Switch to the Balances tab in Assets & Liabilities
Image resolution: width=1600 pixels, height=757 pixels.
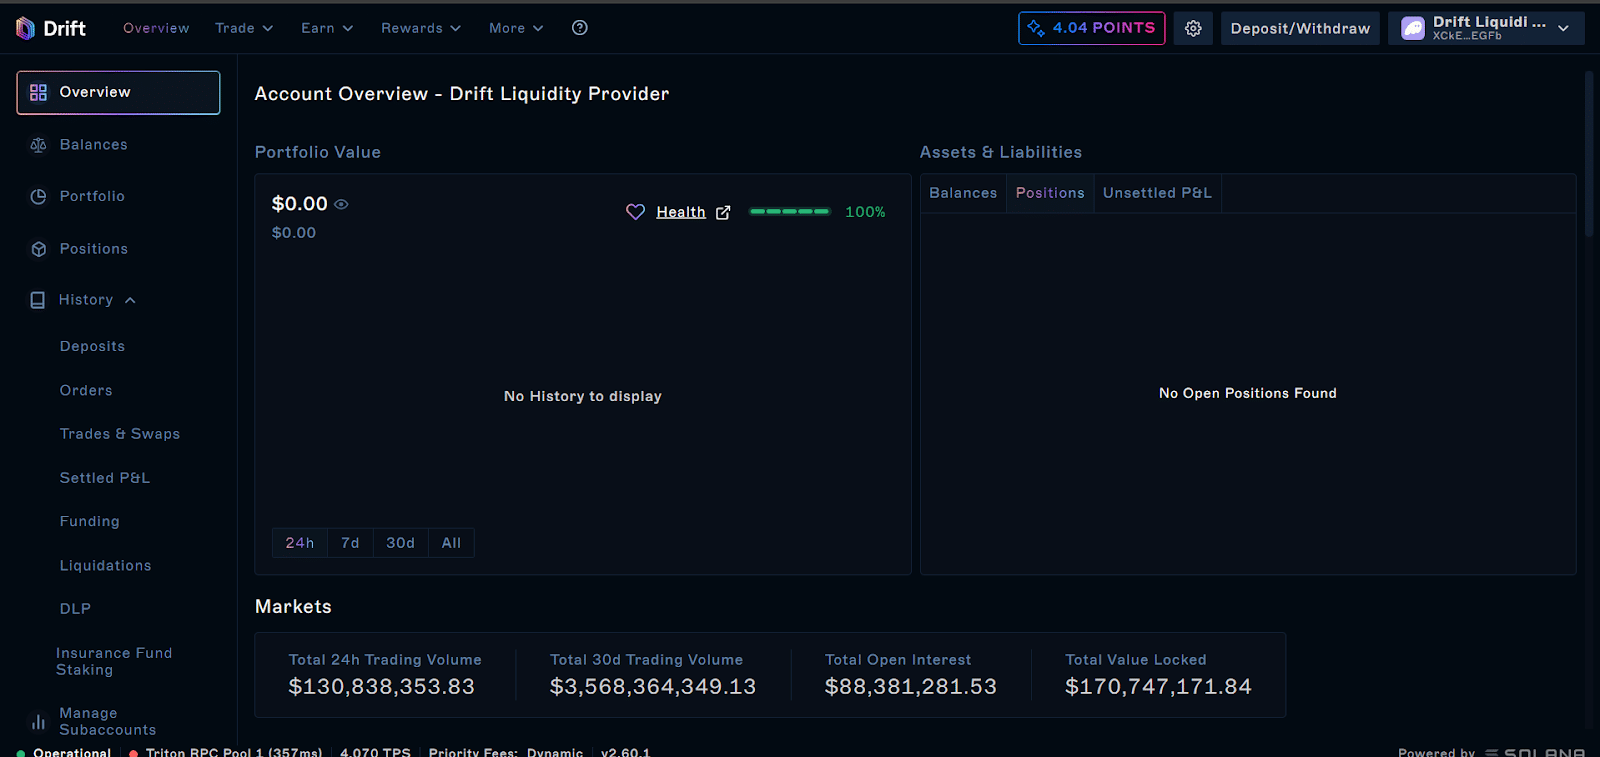point(963,193)
